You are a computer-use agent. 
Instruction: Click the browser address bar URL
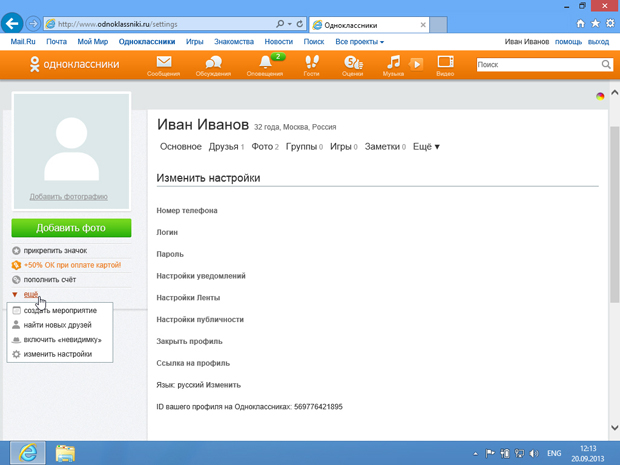[x=158, y=24]
